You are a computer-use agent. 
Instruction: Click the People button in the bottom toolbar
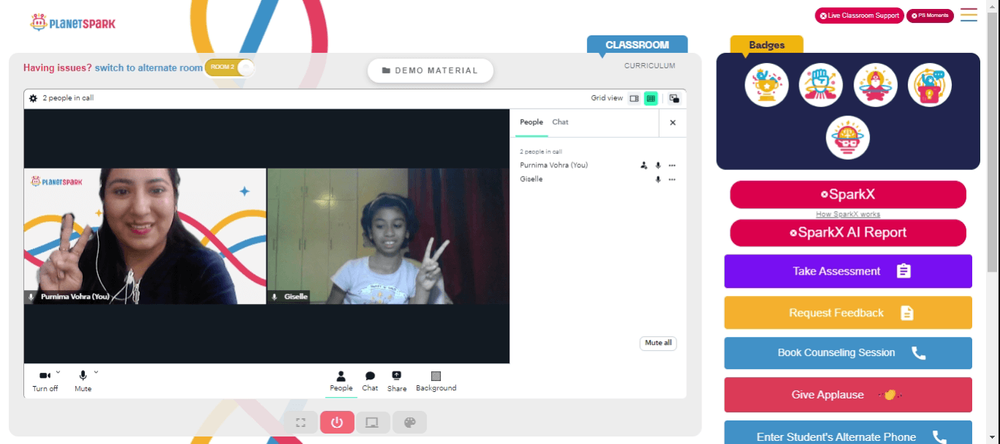341,381
